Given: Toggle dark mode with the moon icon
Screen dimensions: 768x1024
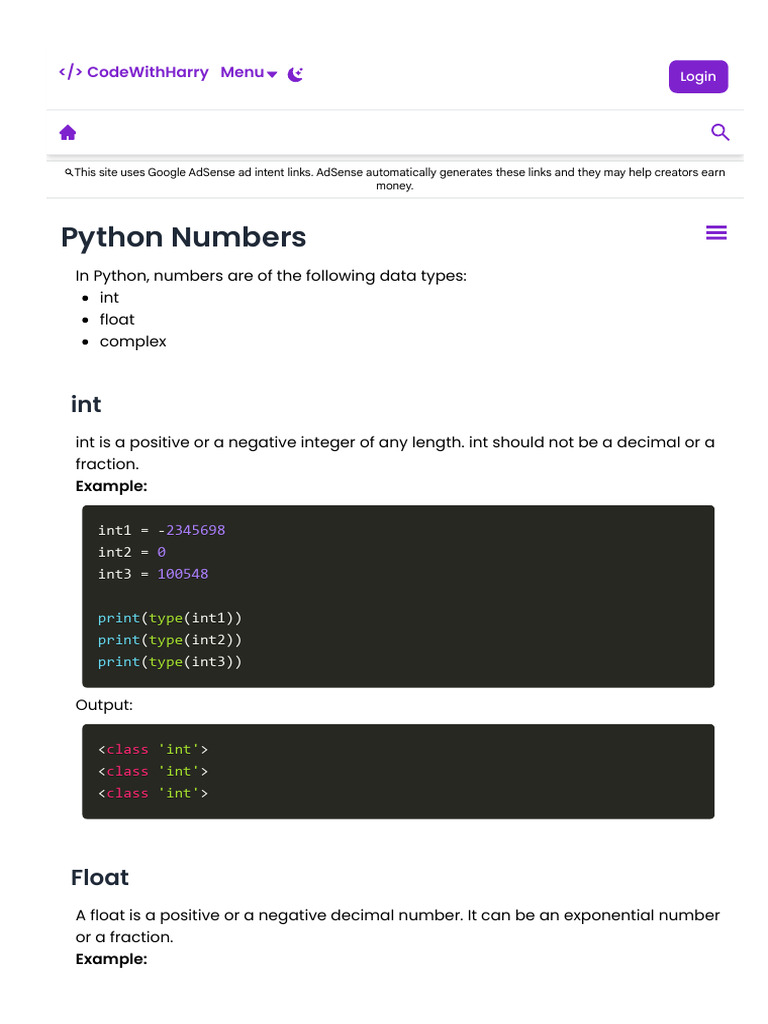Looking at the screenshot, I should point(295,74).
